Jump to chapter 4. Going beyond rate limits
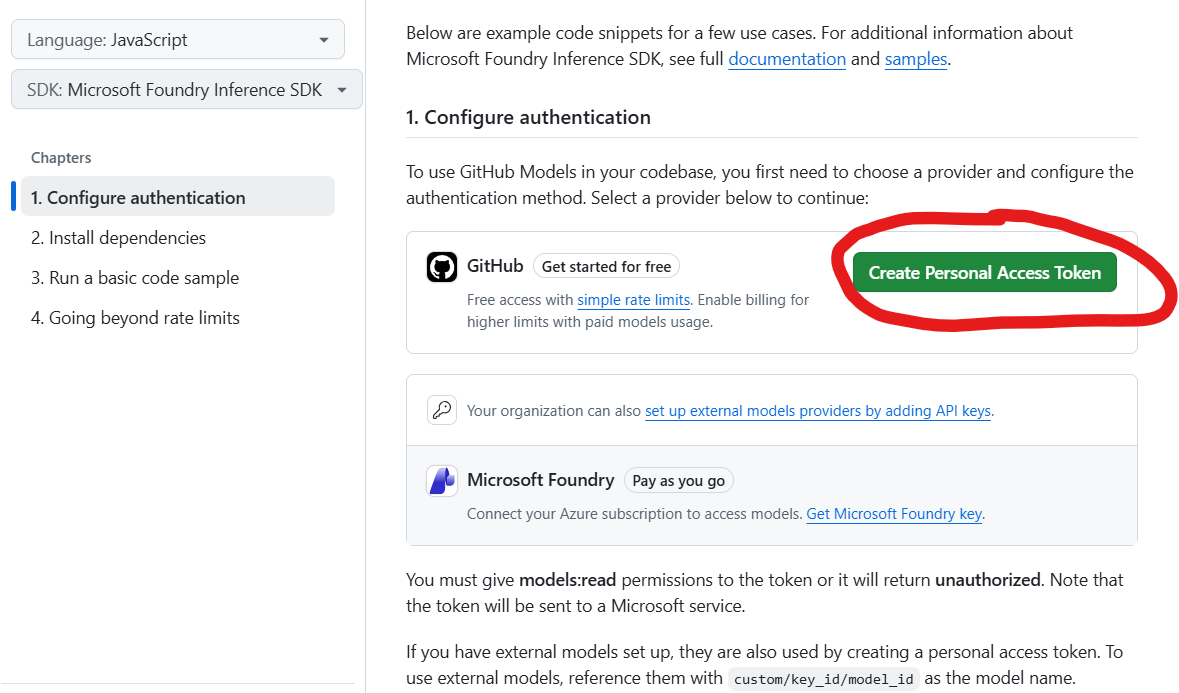The height and width of the screenshot is (693, 1179). (x=135, y=318)
